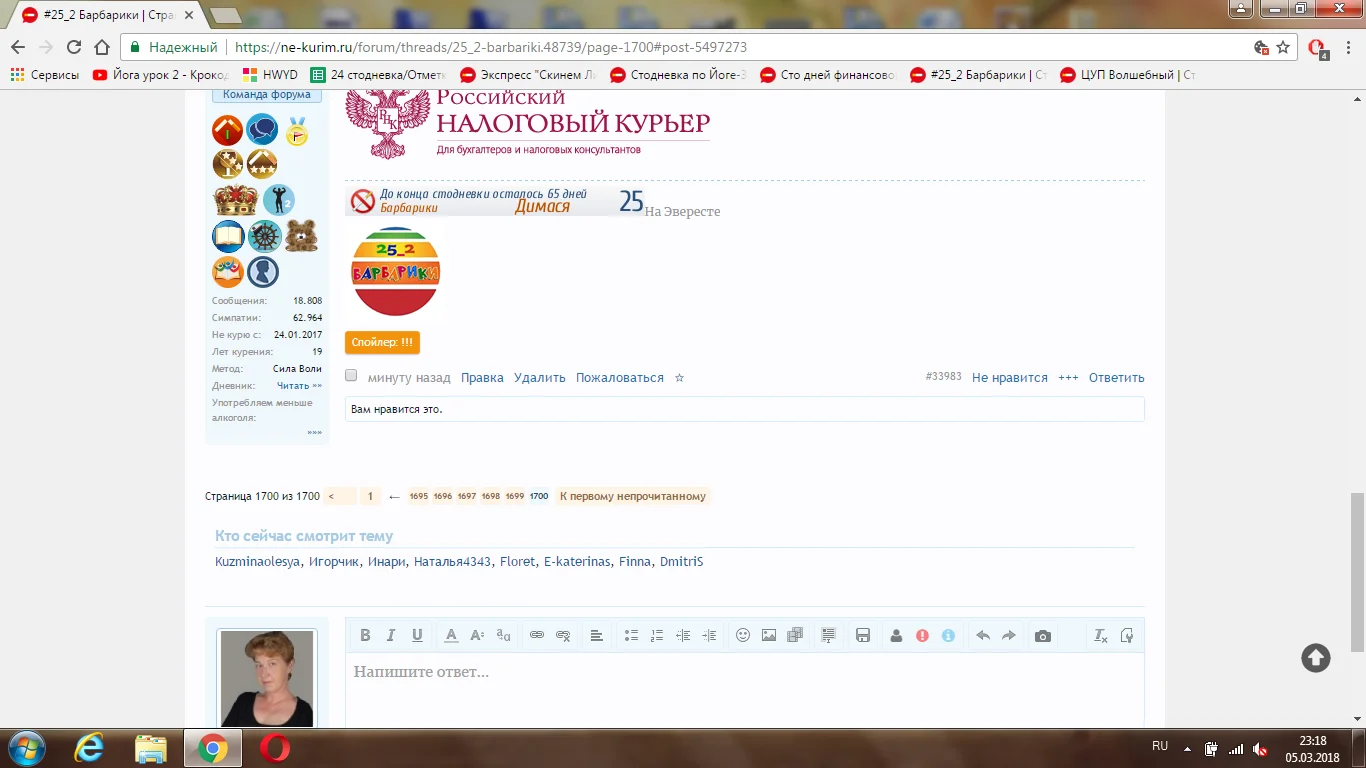Image resolution: width=1366 pixels, height=768 pixels.
Task: Open the 'ЦУП Волшебный' bookmark
Action: click(x=1128, y=75)
